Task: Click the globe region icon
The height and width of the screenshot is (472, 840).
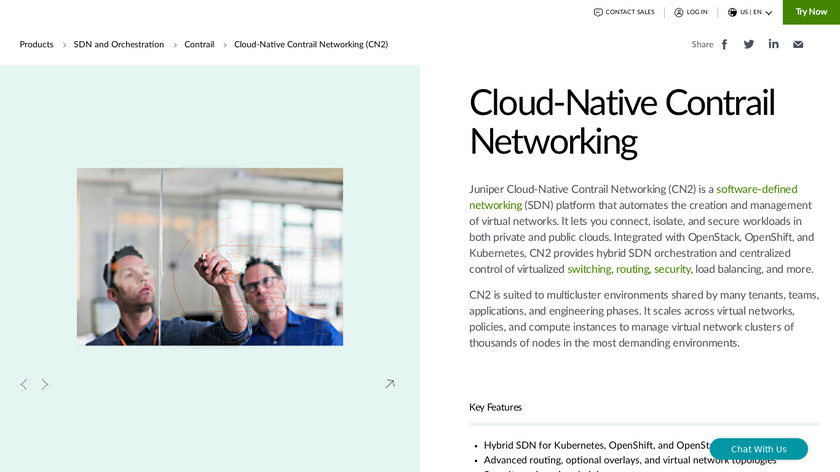Action: [732, 12]
